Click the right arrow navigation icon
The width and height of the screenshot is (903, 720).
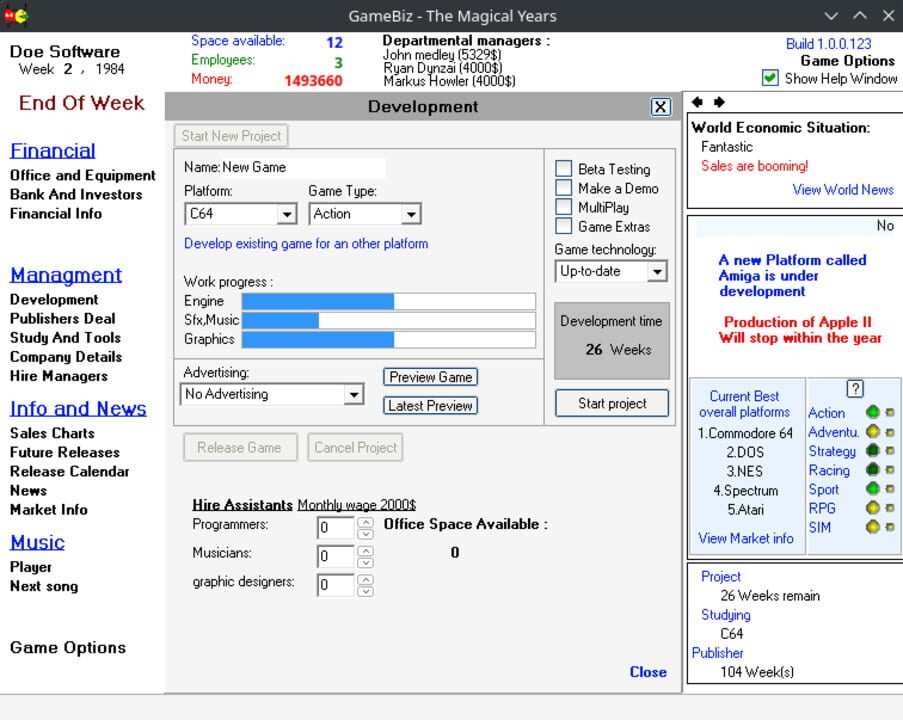tap(718, 102)
